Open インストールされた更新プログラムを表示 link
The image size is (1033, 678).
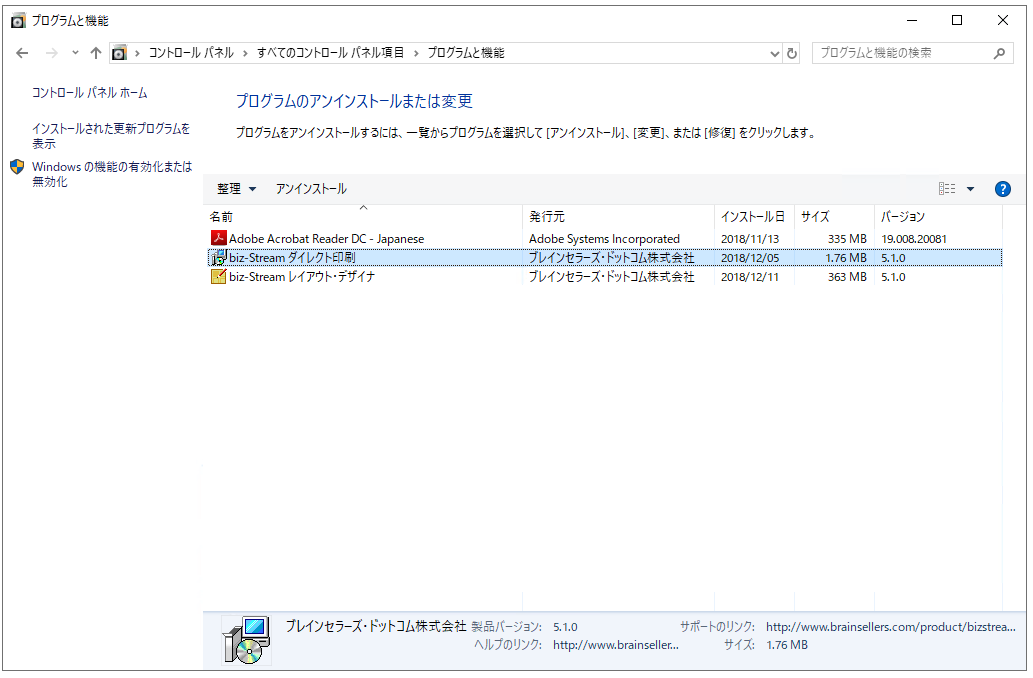pos(111,136)
